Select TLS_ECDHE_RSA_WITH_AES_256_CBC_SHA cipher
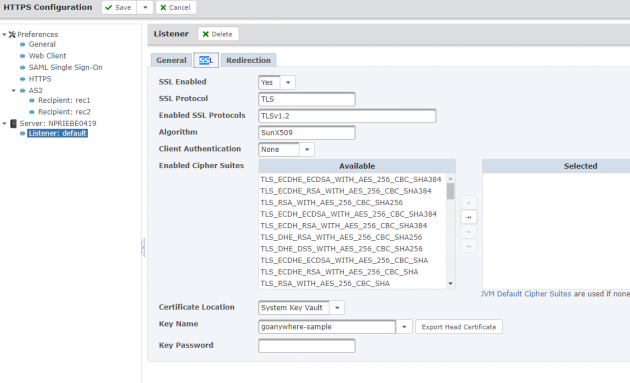The width and height of the screenshot is (630, 383). [x=339, y=272]
